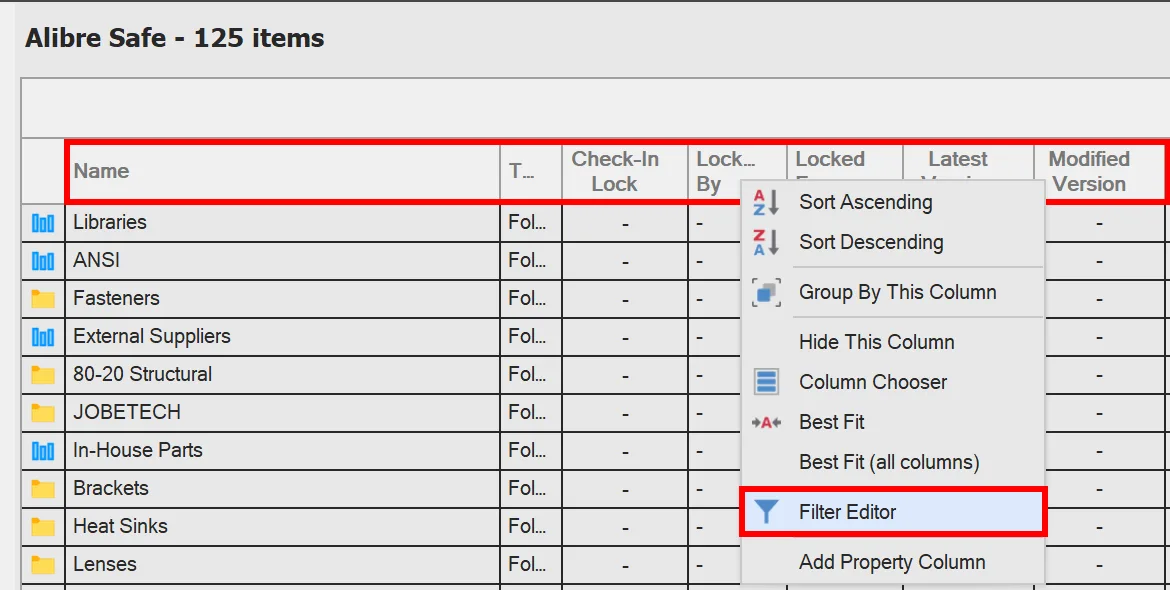Click the Column Chooser icon

(x=766, y=382)
